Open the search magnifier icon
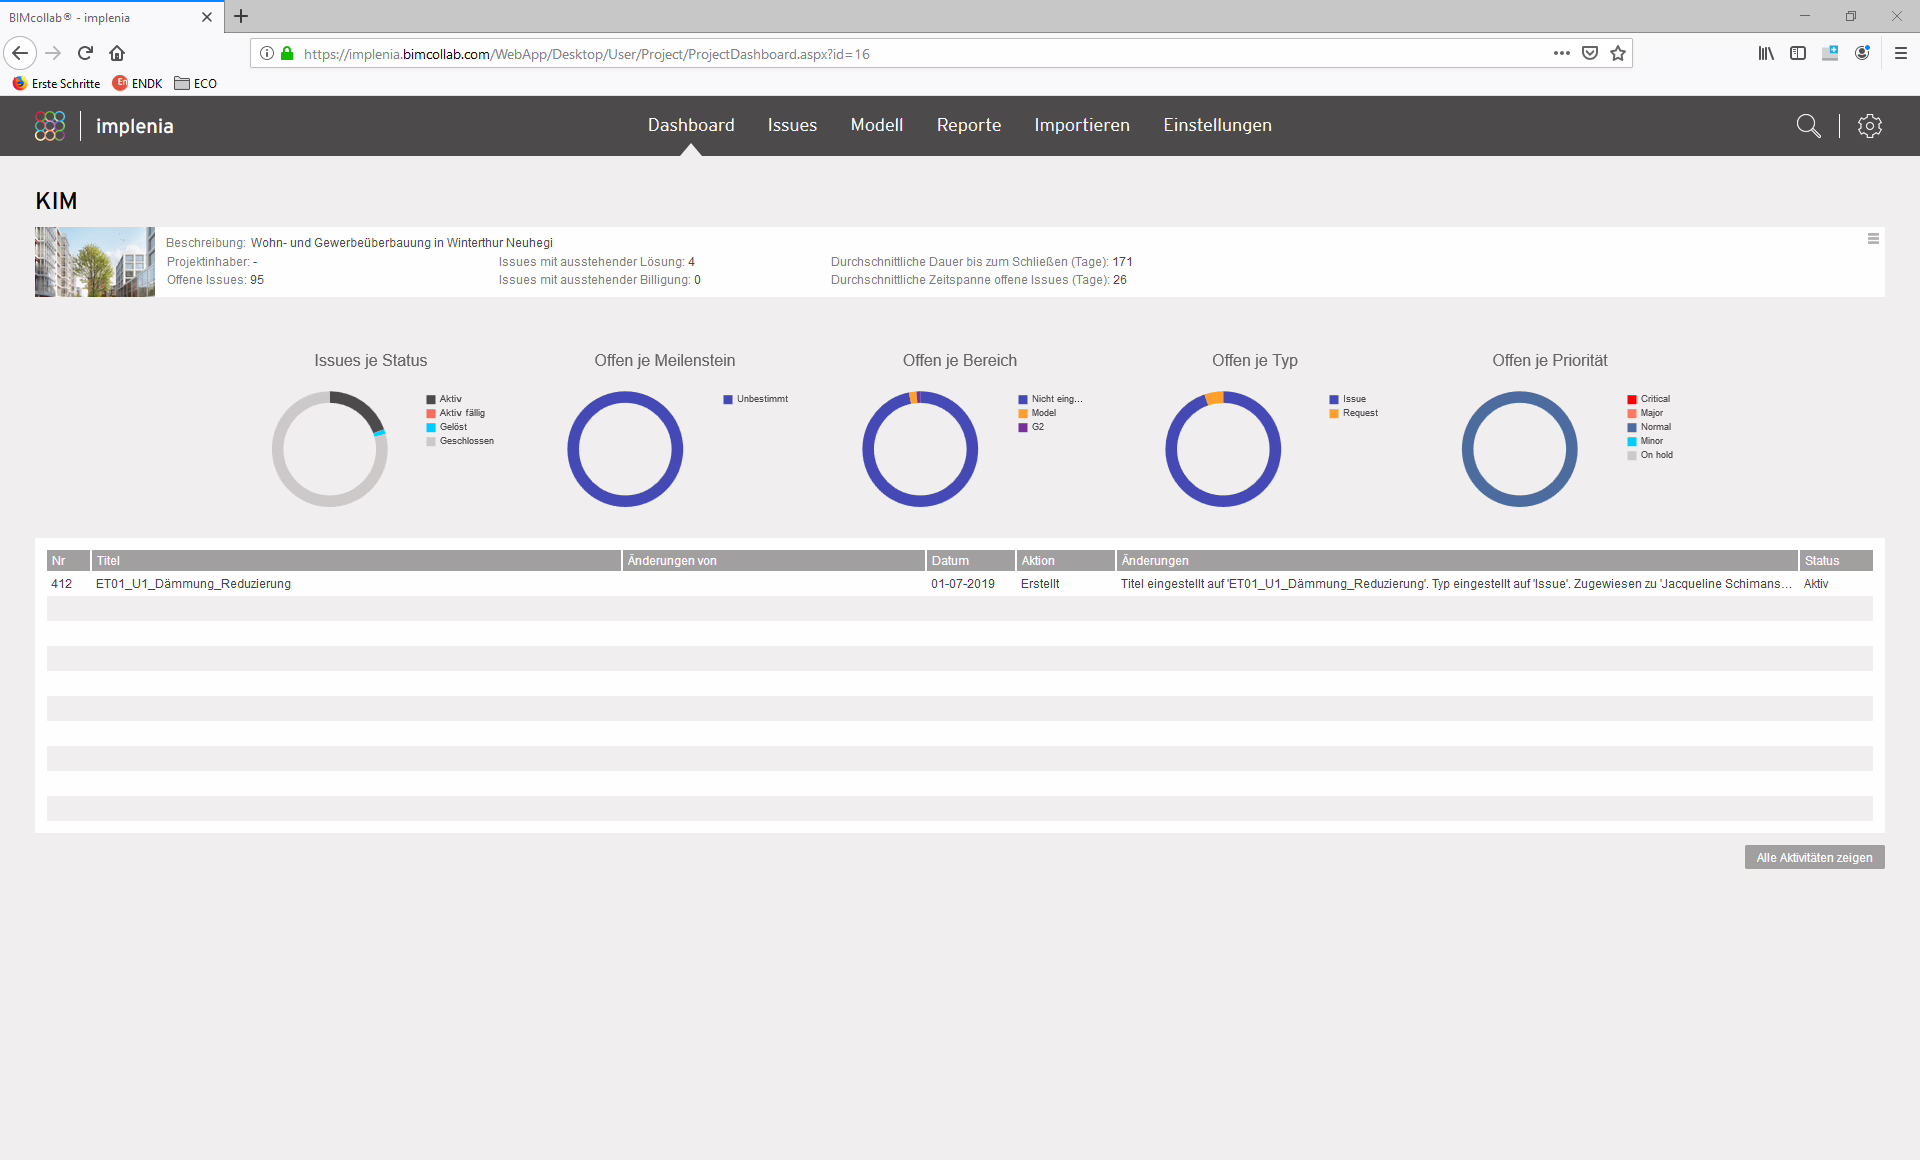The width and height of the screenshot is (1920, 1160). point(1808,126)
